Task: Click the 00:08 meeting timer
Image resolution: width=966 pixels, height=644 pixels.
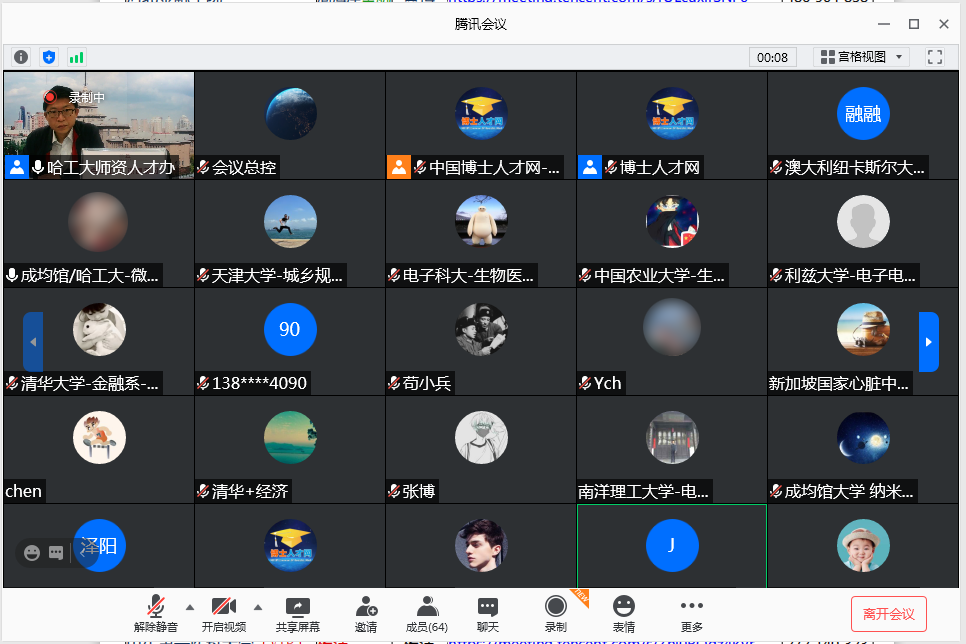Action: (x=772, y=57)
